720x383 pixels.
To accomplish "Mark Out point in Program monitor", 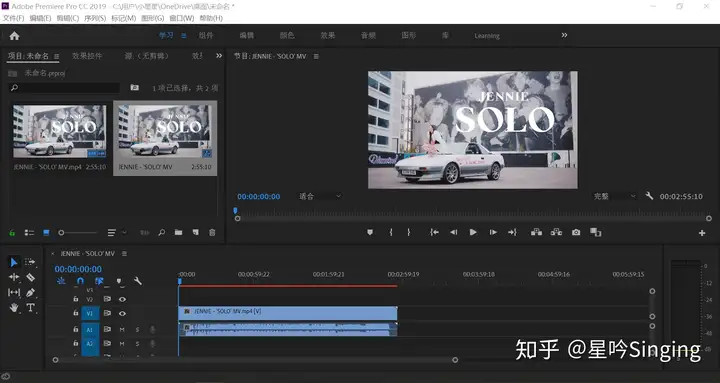I will point(409,232).
